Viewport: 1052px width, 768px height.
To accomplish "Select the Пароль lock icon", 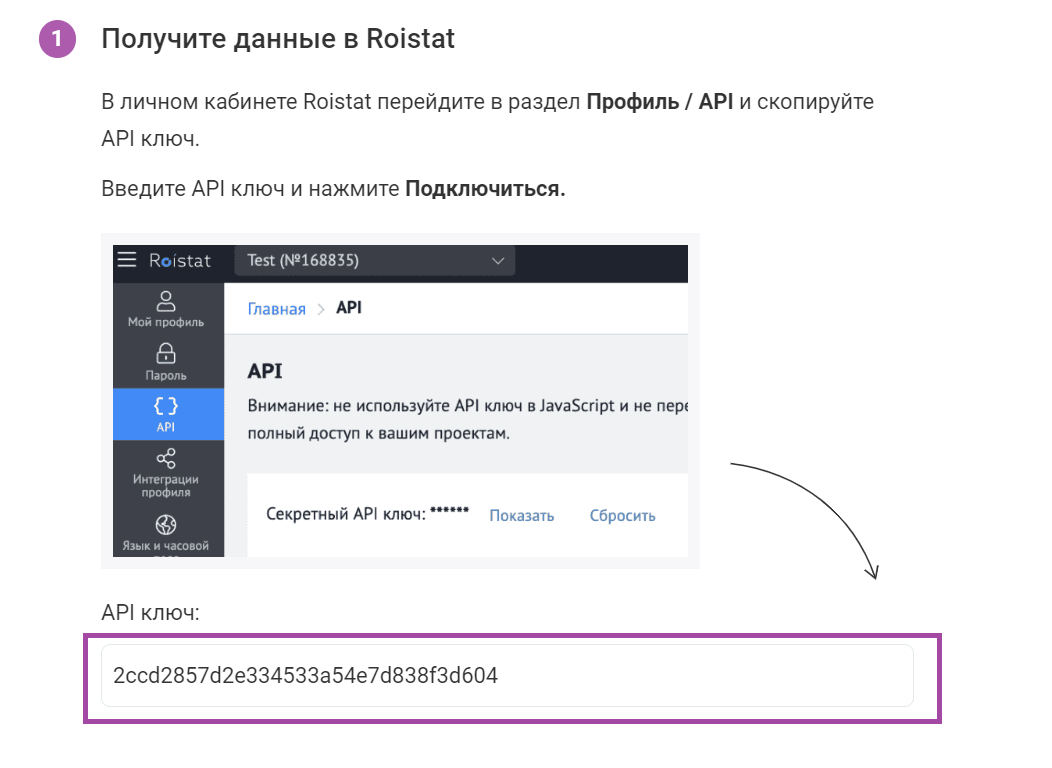I will coord(166,353).
